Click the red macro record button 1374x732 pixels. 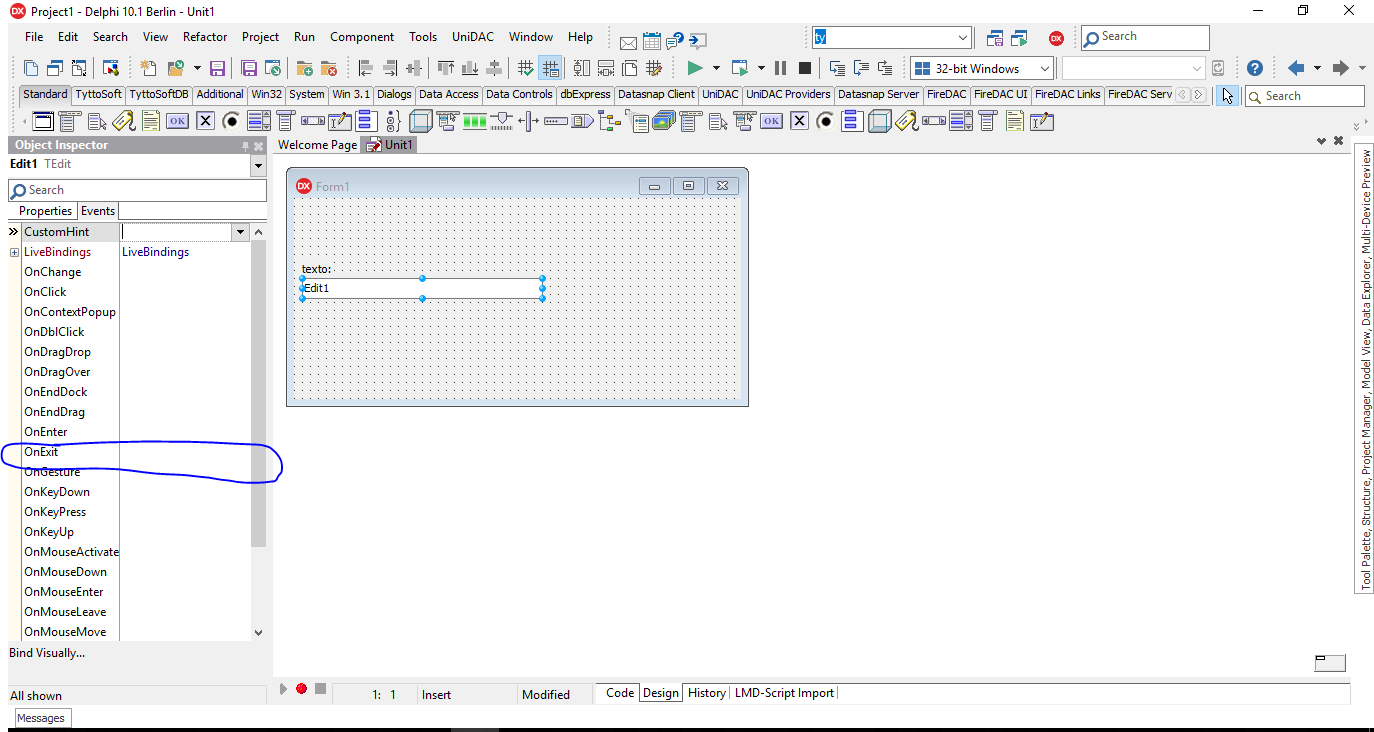[x=301, y=689]
